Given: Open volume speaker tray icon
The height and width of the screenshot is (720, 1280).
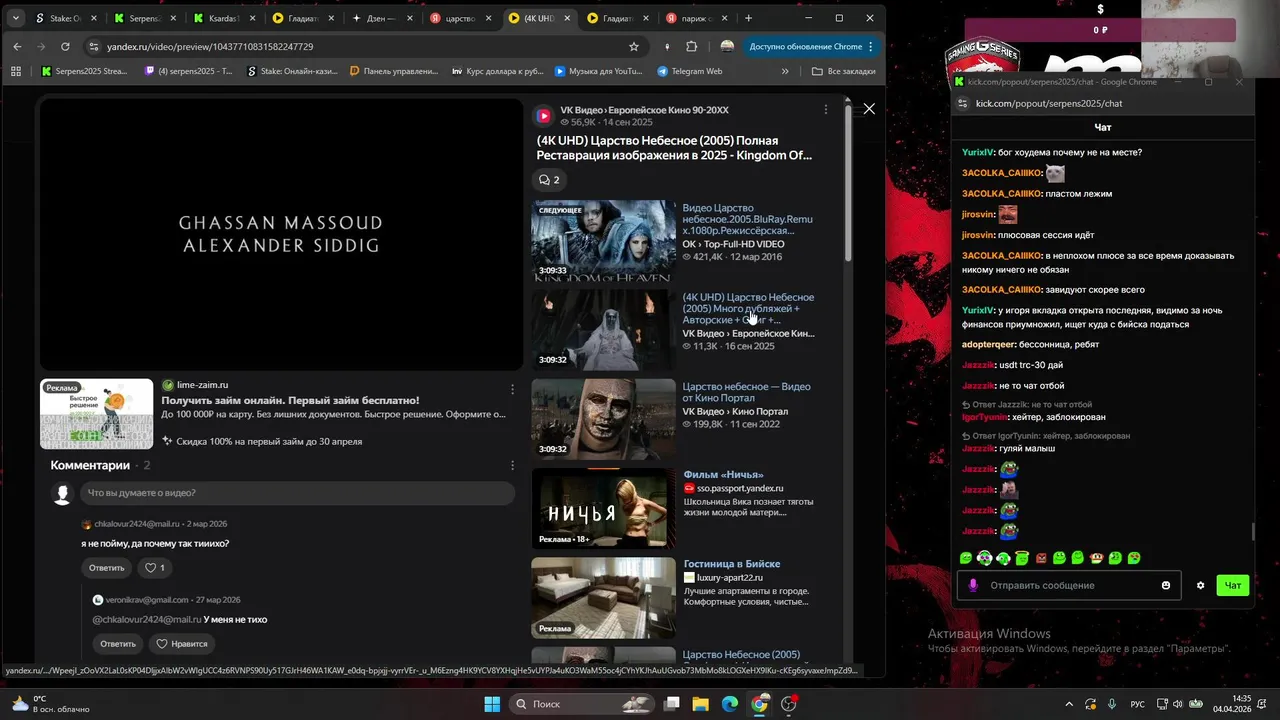Looking at the screenshot, I should pyautogui.click(x=1177, y=704).
